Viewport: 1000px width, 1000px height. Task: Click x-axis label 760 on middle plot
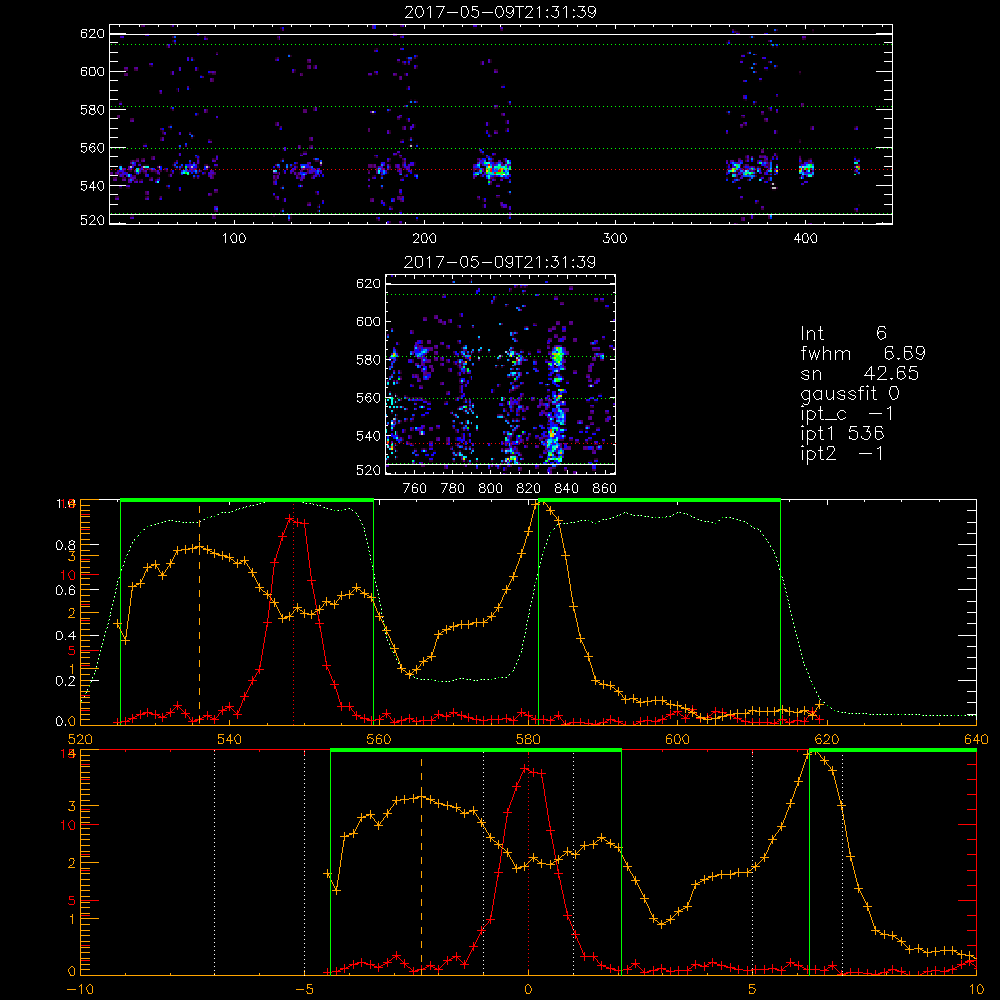(415, 489)
